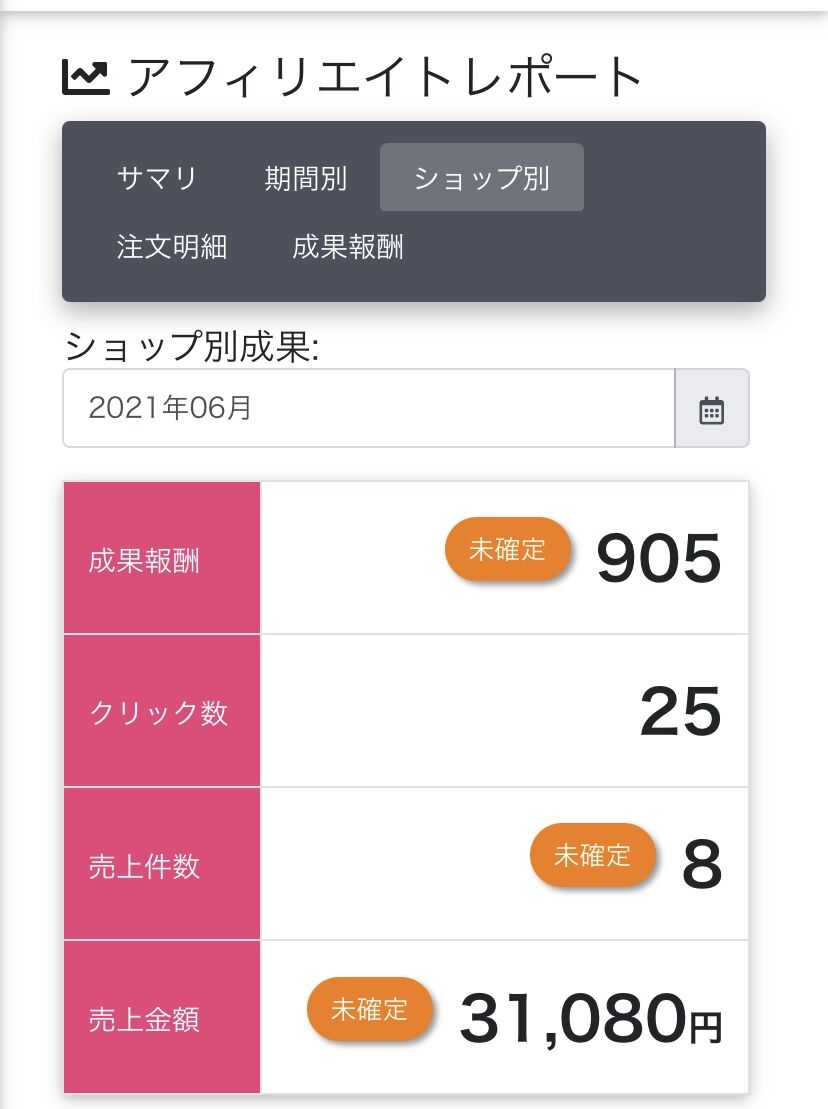The height and width of the screenshot is (1109, 828).
Task: Switch to the サマリ tab
Action: click(x=157, y=178)
